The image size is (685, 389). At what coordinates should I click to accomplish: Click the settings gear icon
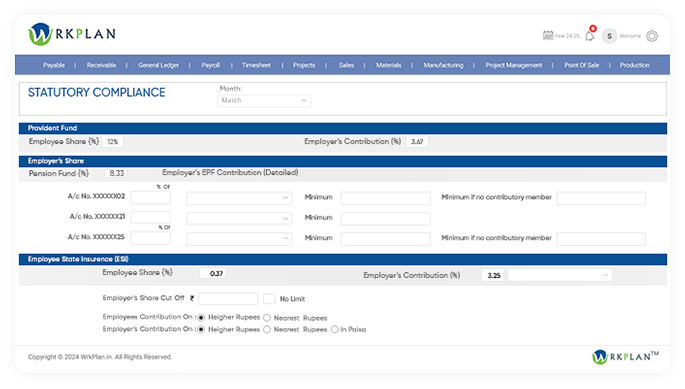652,36
